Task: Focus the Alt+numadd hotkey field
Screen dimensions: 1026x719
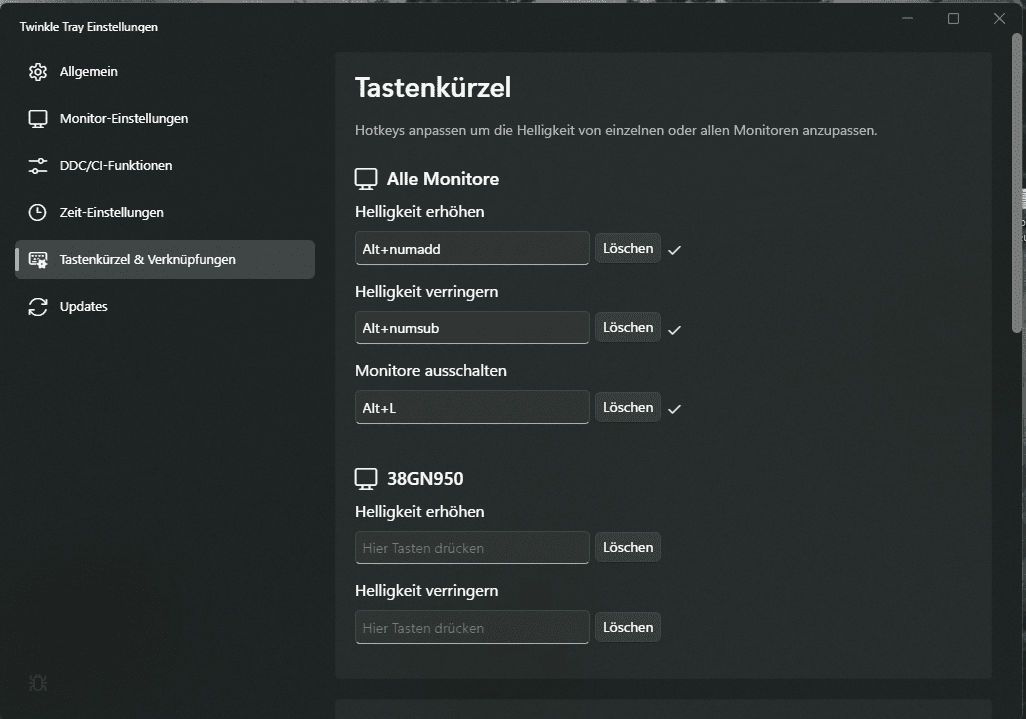Action: pos(471,248)
